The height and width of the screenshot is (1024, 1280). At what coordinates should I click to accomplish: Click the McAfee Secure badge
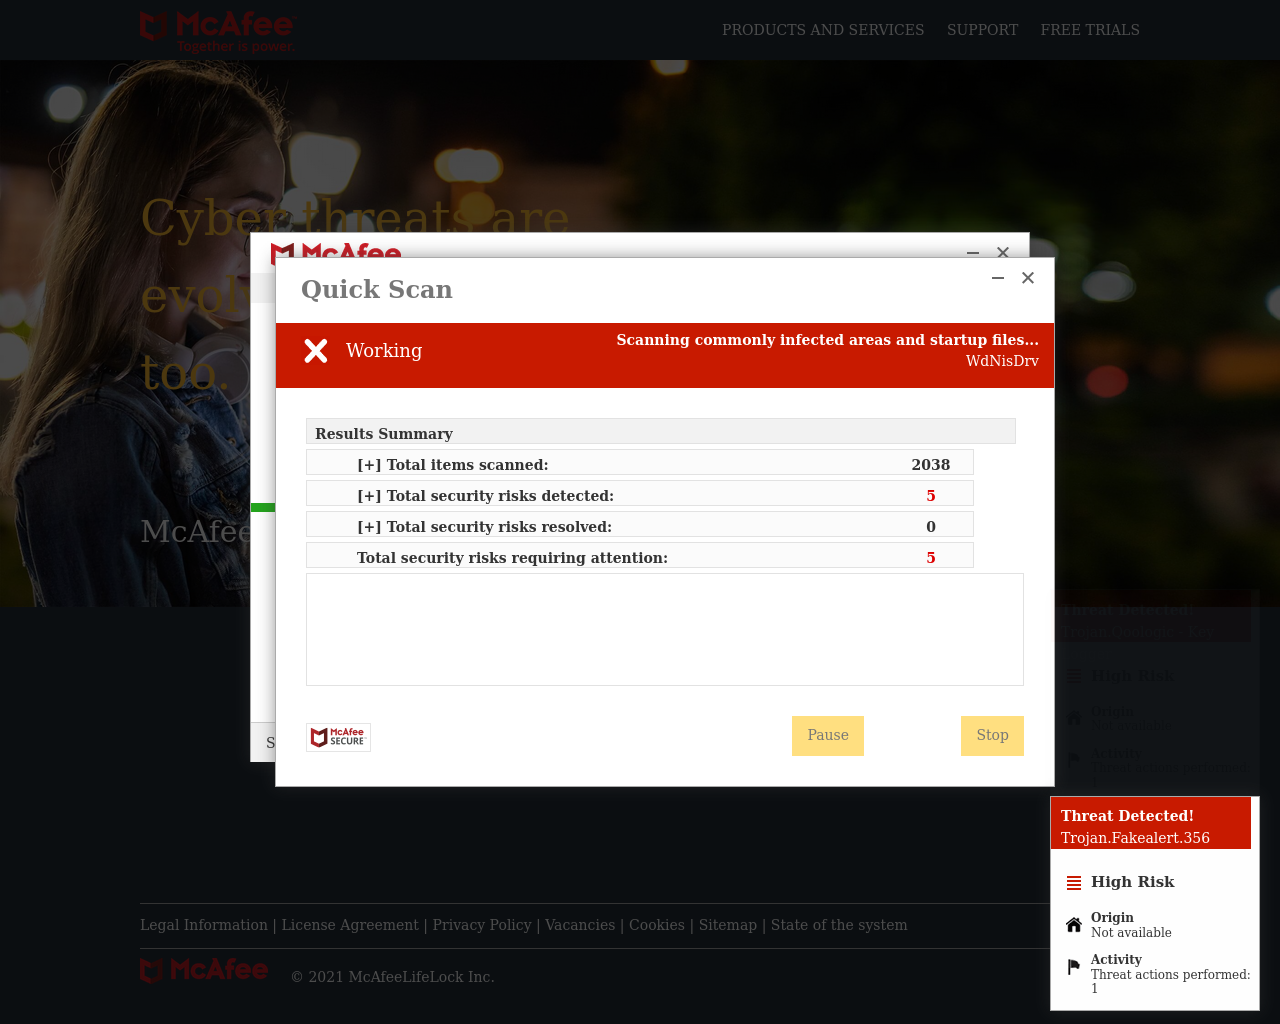[x=338, y=737]
